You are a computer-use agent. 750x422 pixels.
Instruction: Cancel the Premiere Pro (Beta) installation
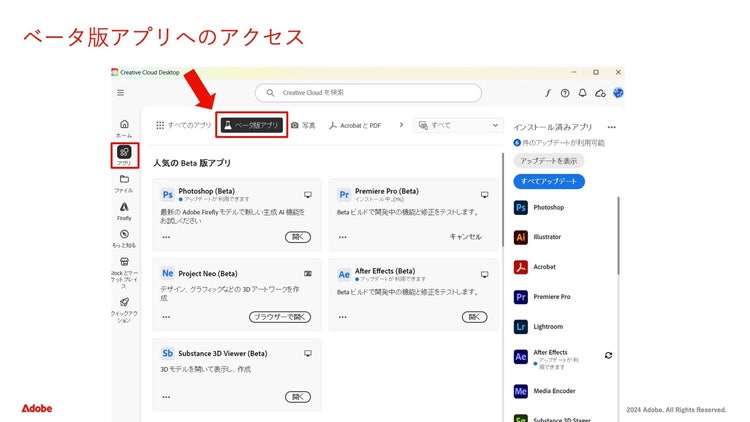(x=465, y=237)
